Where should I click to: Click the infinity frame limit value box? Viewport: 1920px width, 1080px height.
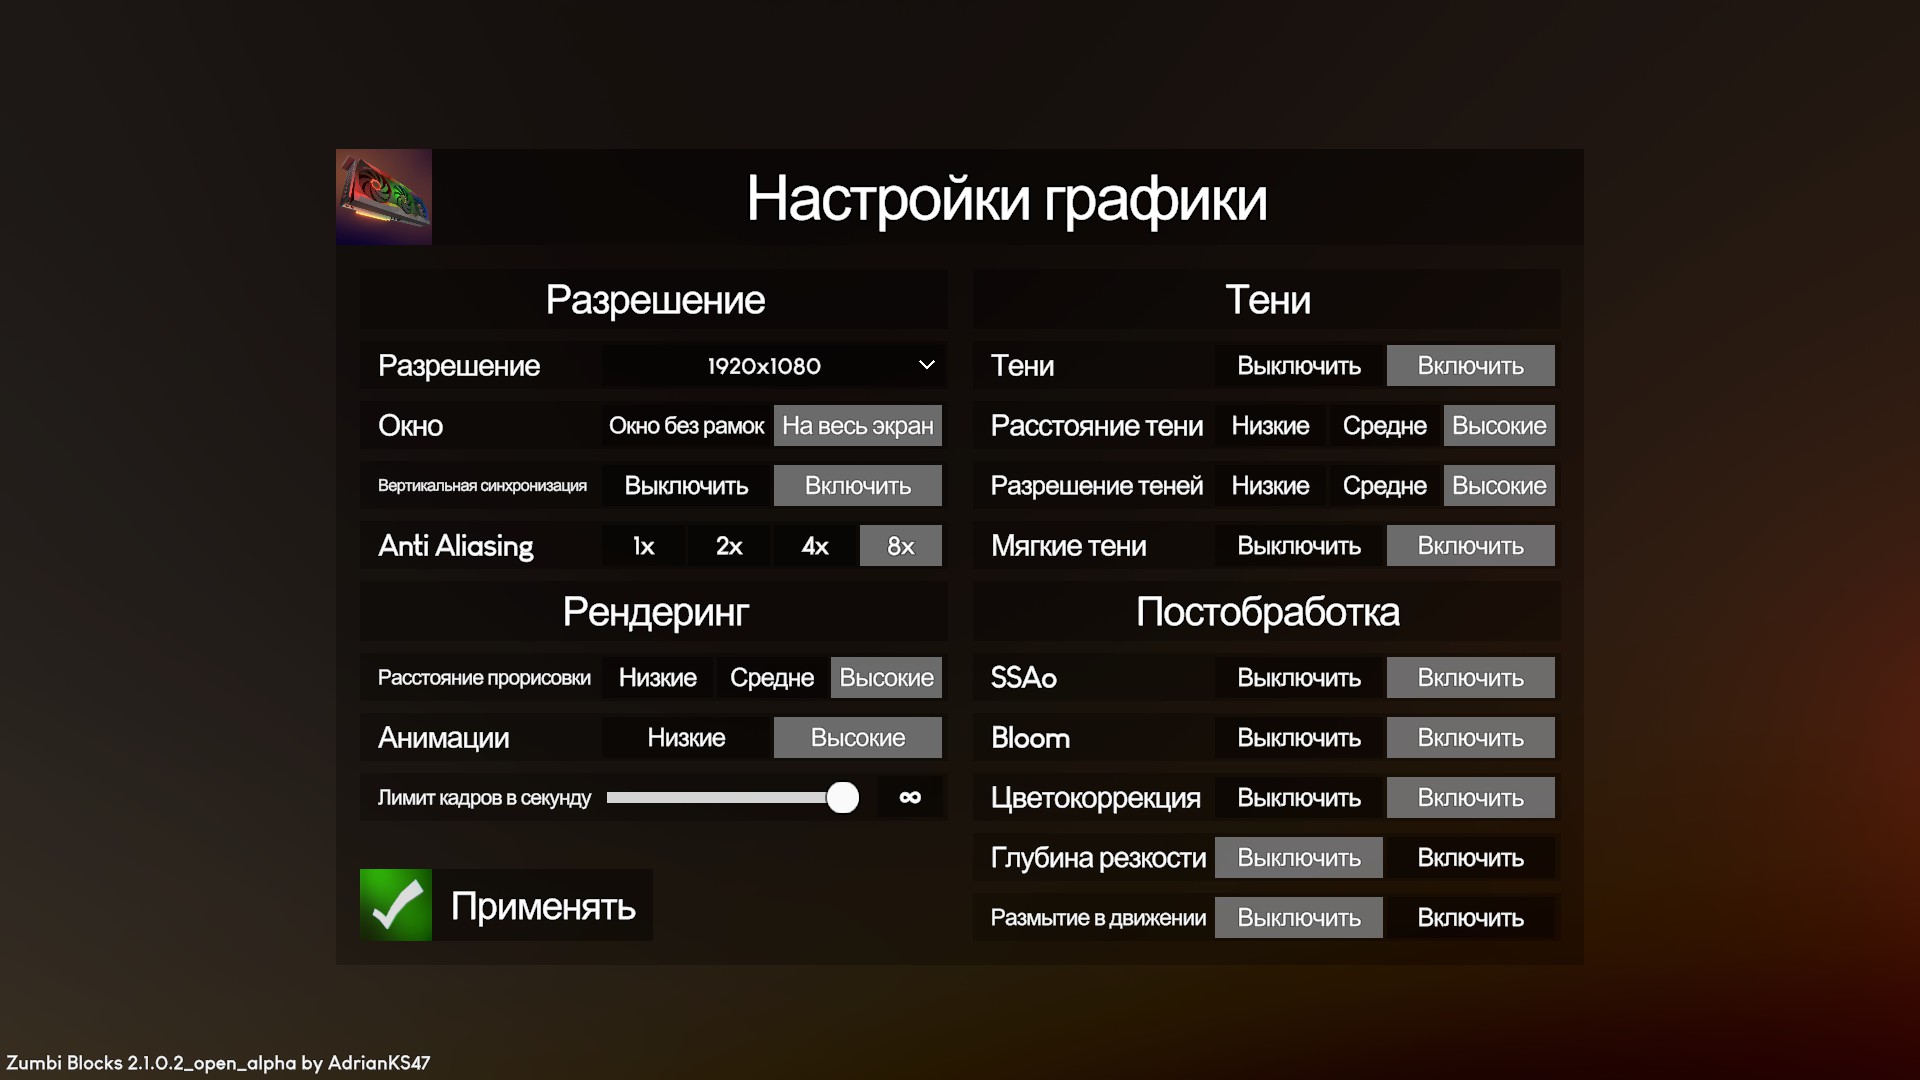910,797
